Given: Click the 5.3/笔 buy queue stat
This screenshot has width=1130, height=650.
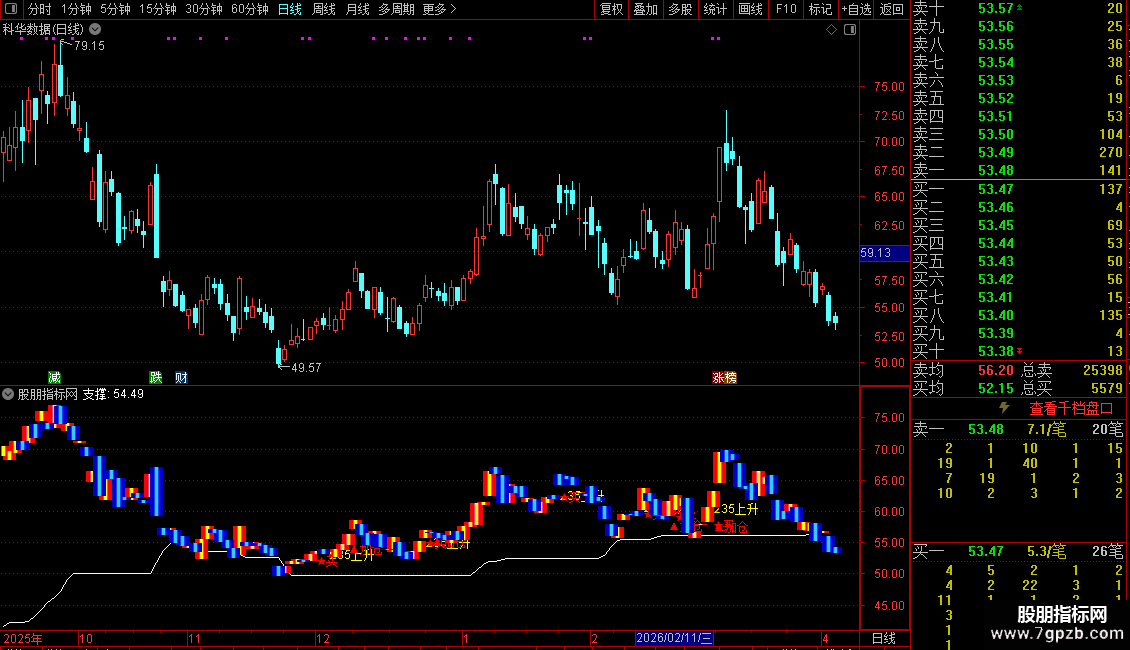Looking at the screenshot, I should tap(1046, 551).
